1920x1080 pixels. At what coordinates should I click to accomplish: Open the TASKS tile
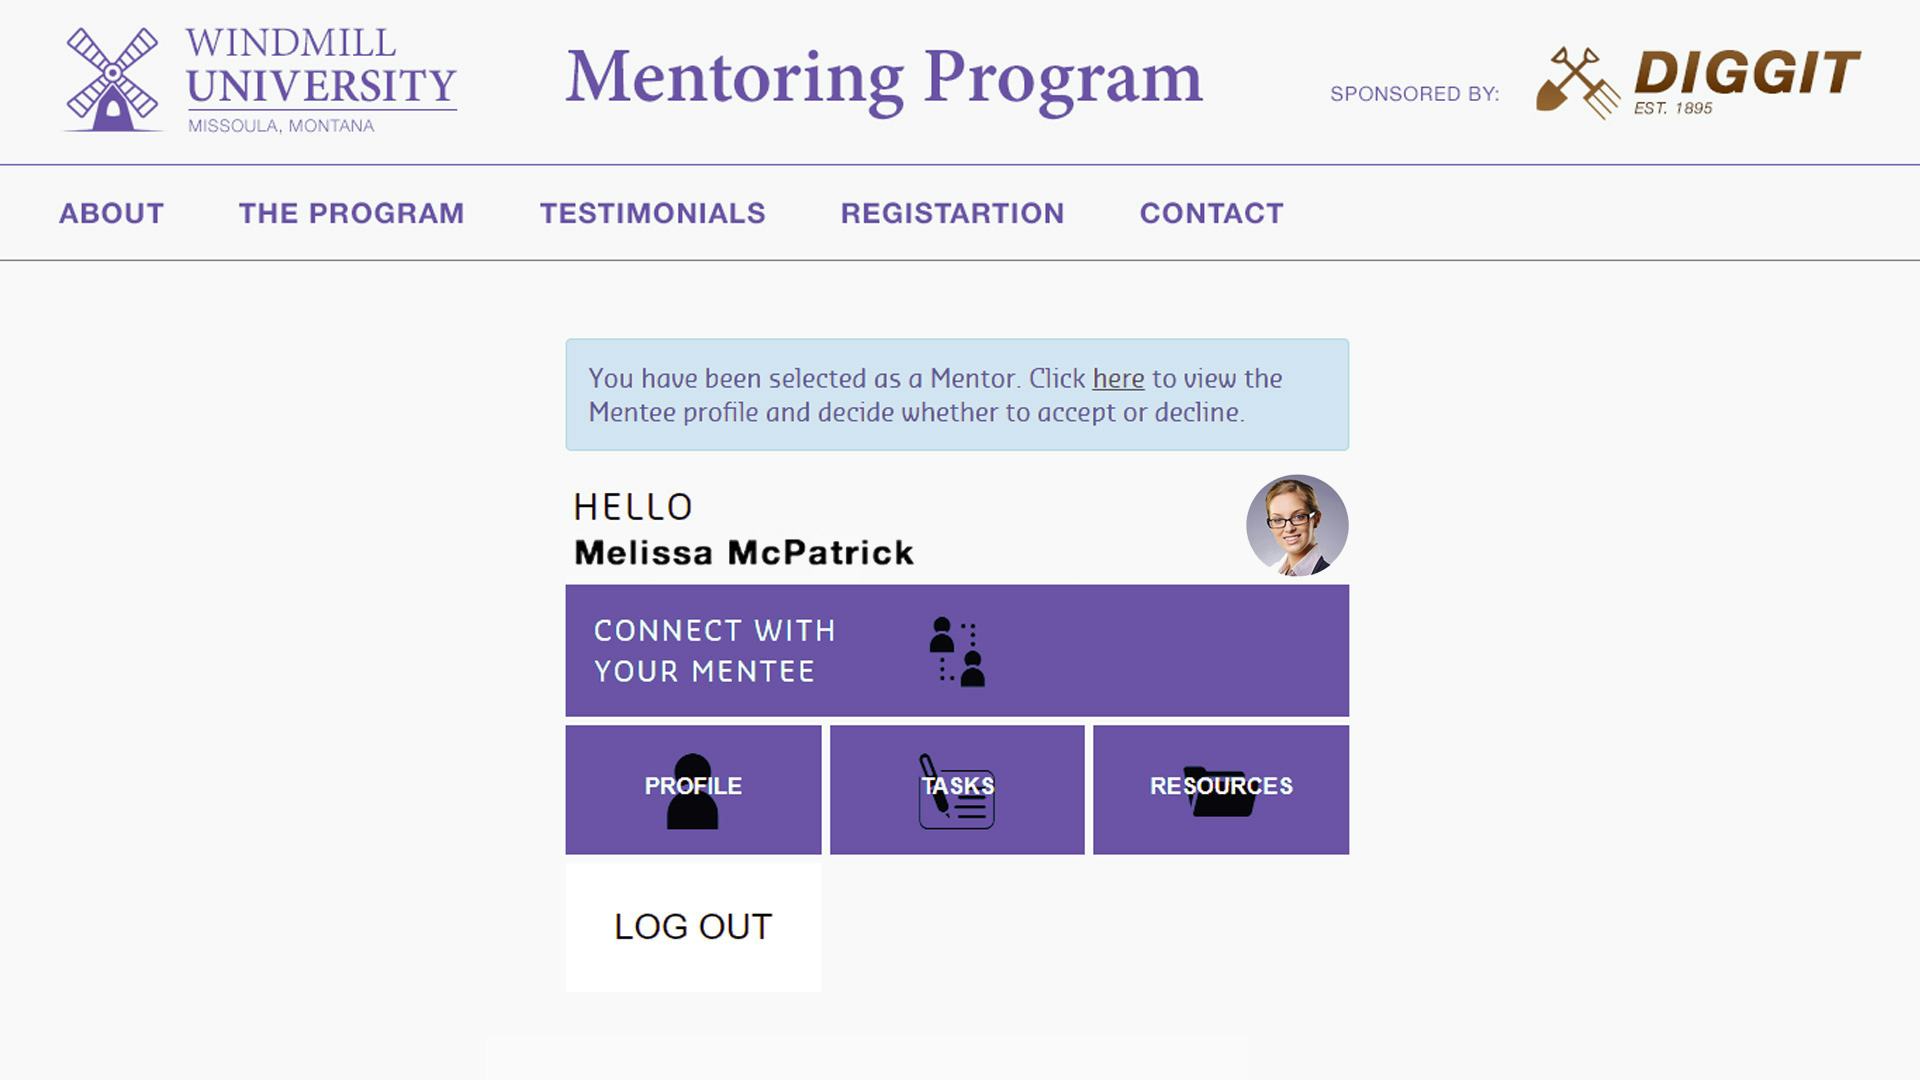[955, 788]
